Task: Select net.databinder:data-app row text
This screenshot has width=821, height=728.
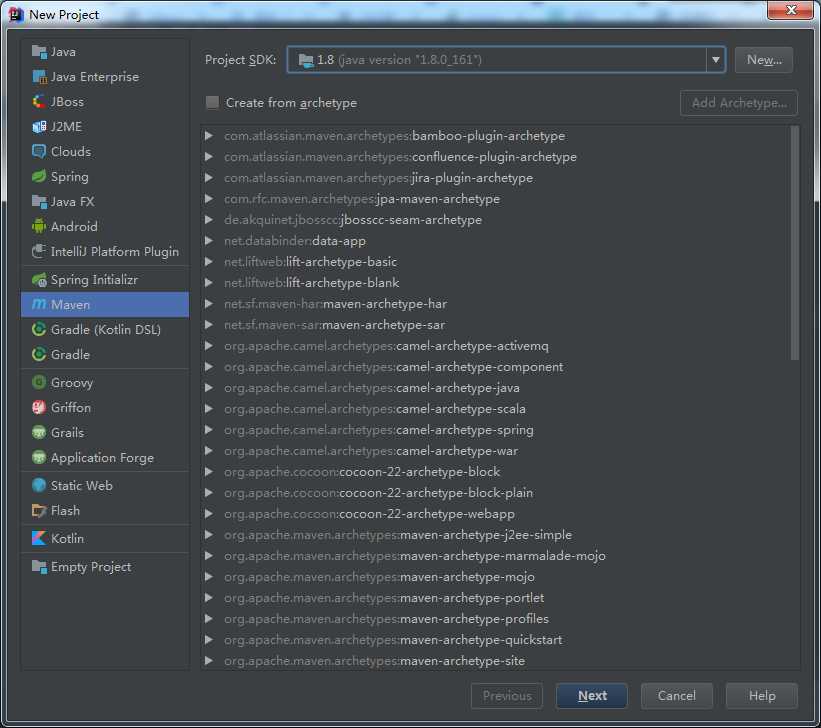Action: click(295, 241)
